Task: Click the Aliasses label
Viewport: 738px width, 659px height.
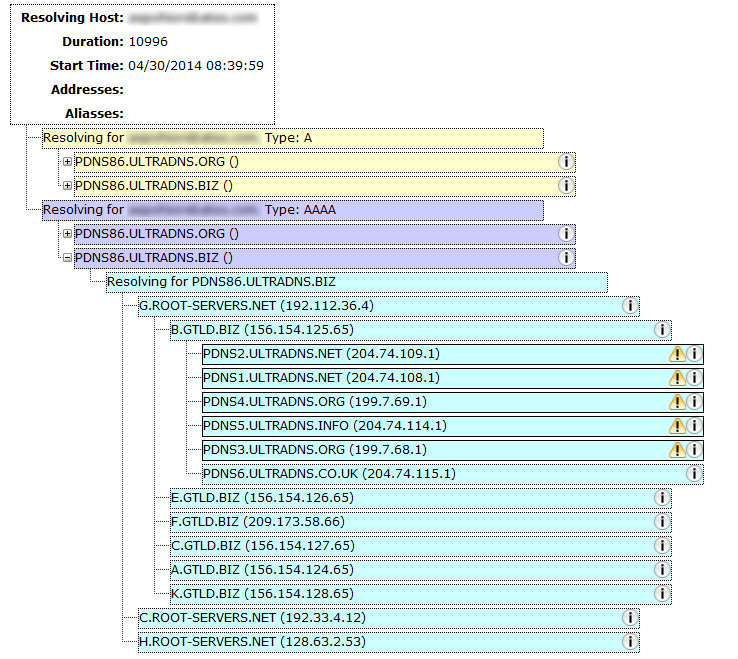Action: point(95,113)
